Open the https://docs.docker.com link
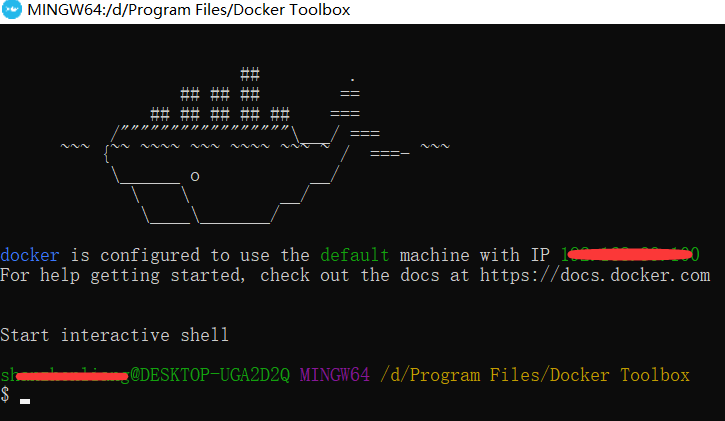 click(595, 275)
